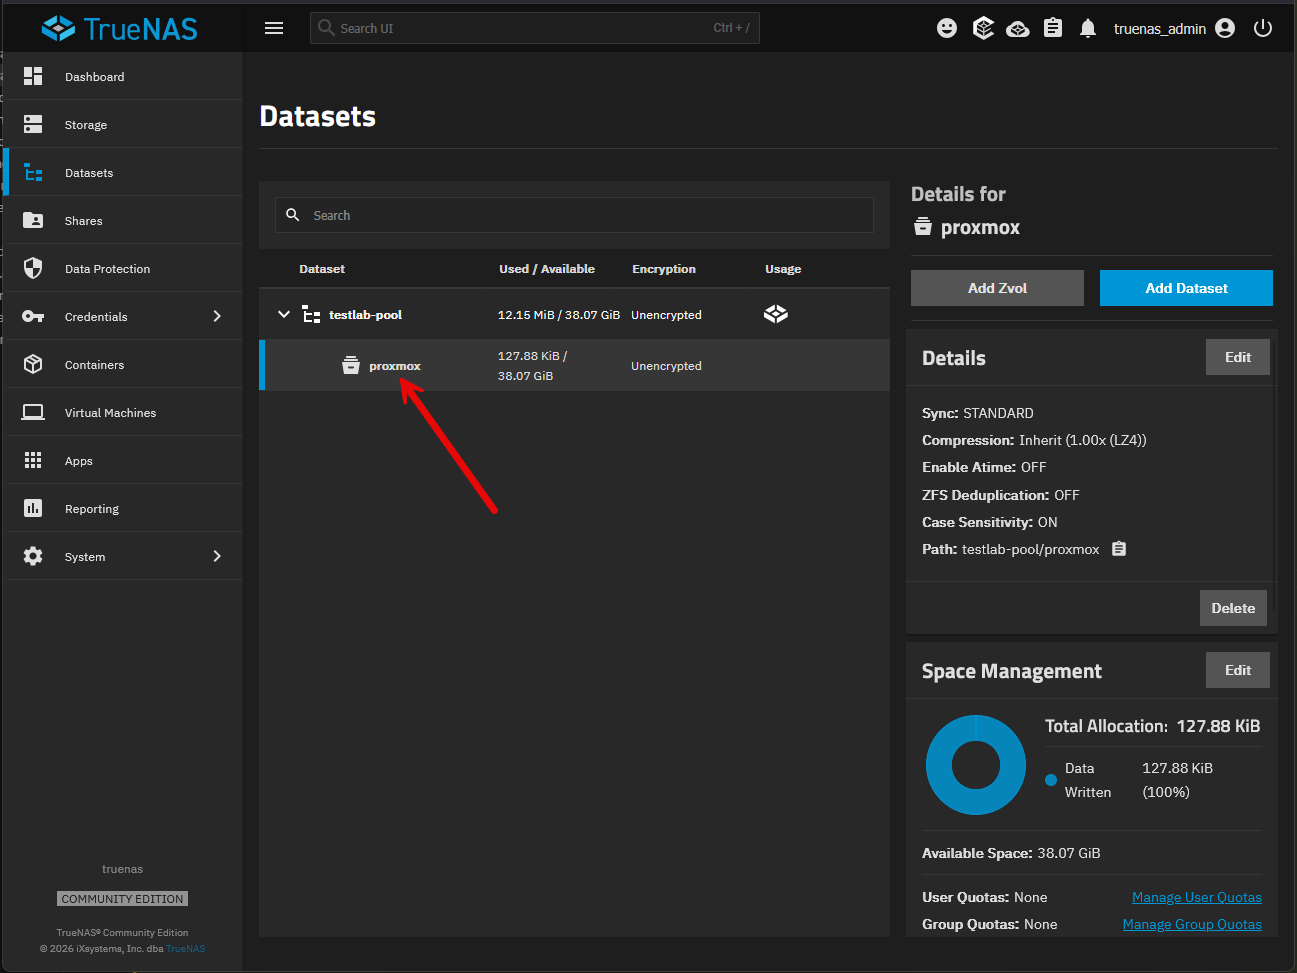
Task: Click the testlab-pool usage icon
Action: 776,314
